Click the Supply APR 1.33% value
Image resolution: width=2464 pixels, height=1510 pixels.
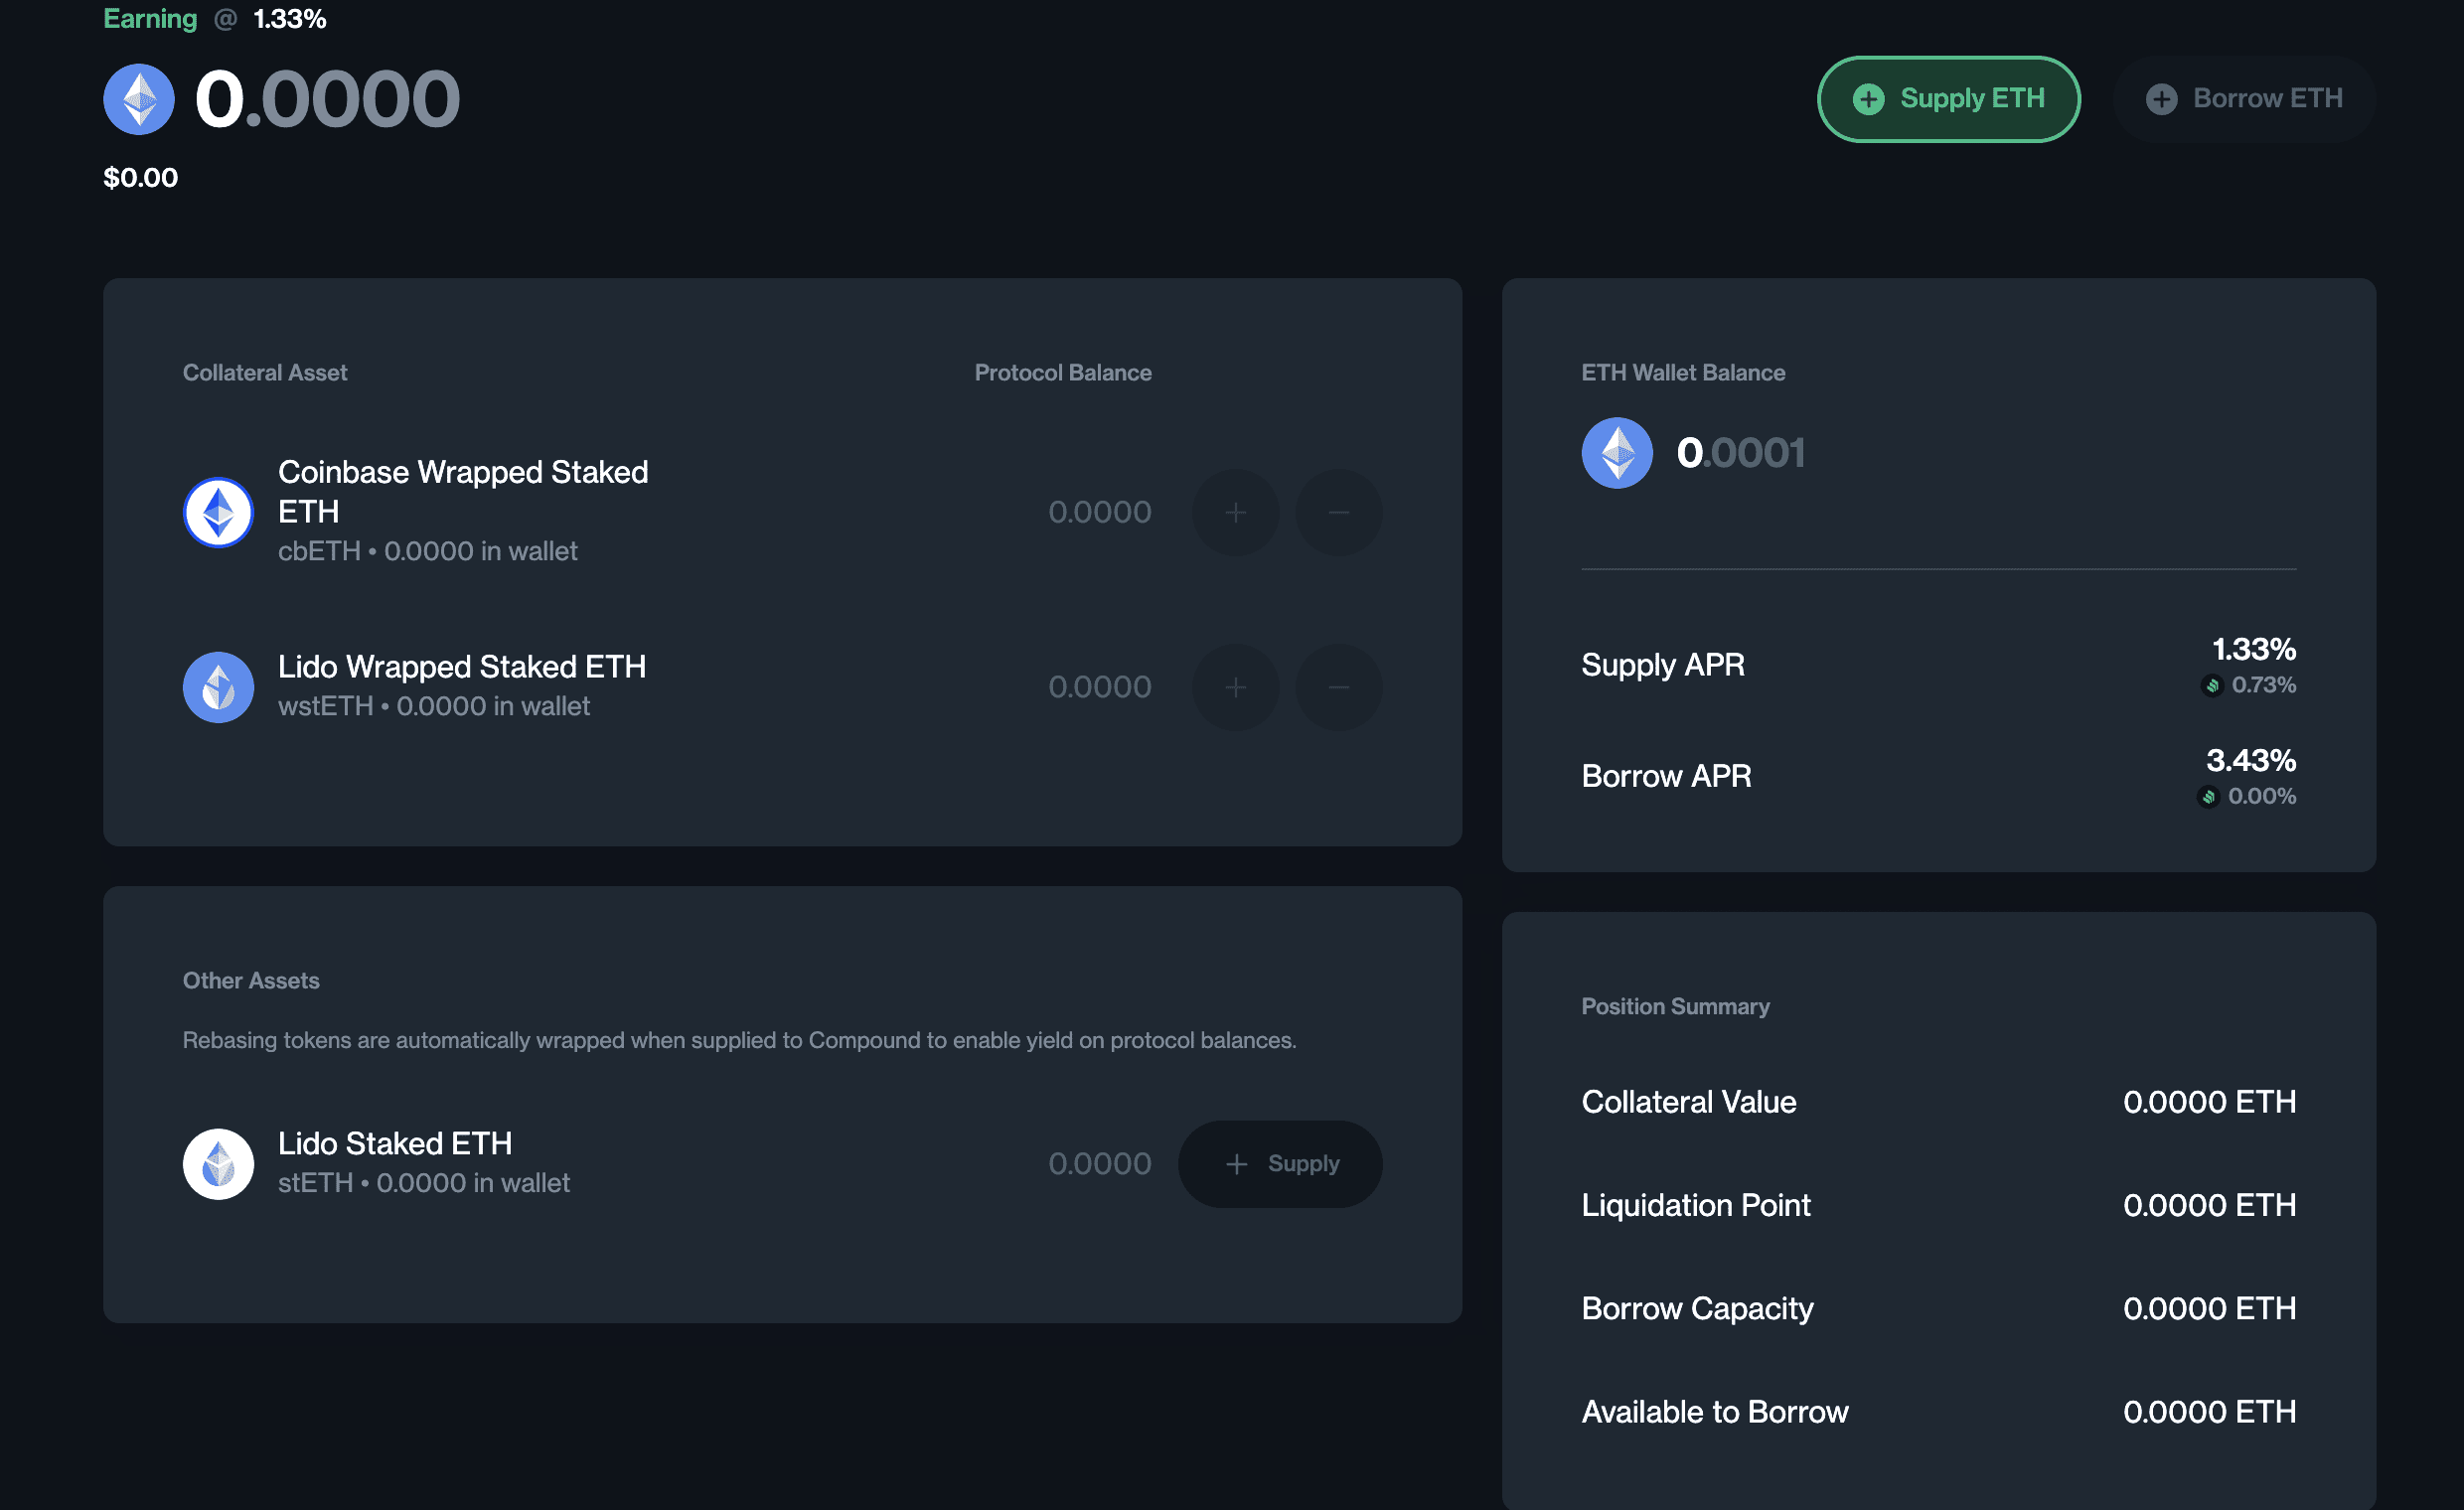pyautogui.click(x=2253, y=650)
